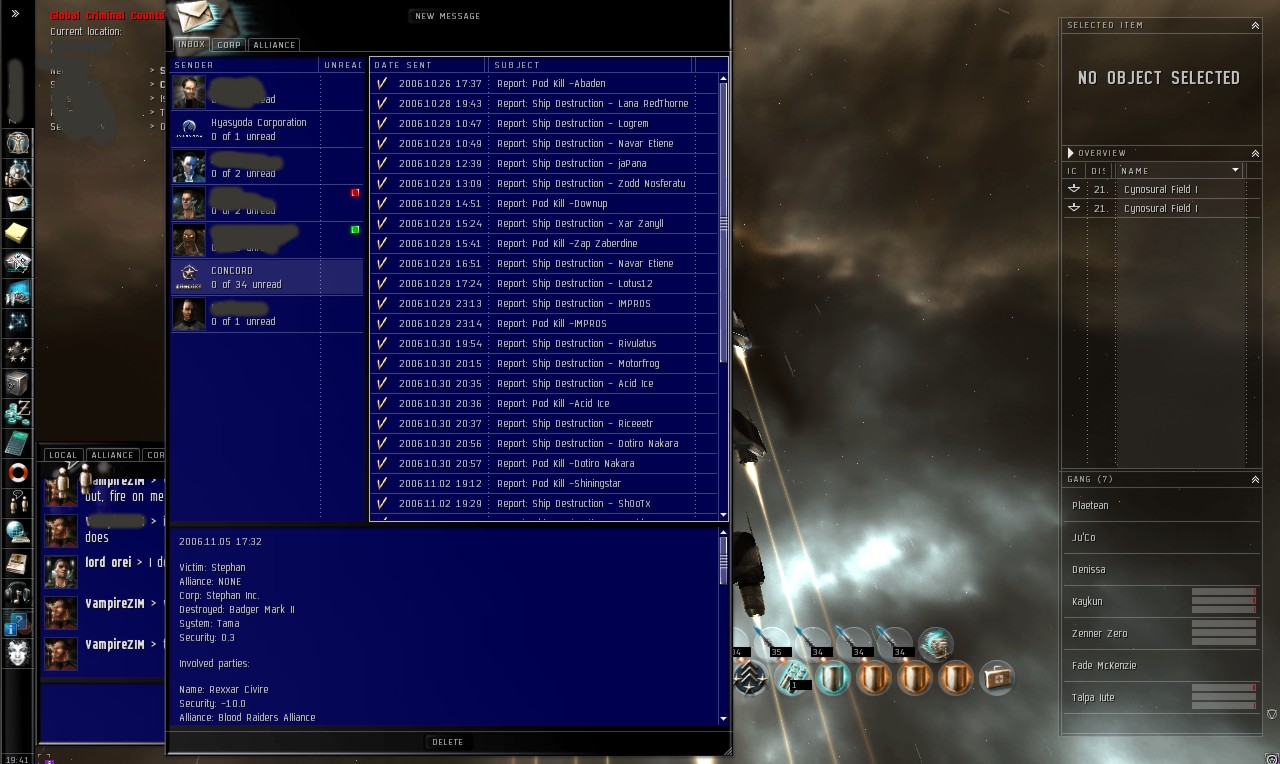Sort messages by Date Sent header
The width and height of the screenshot is (1280, 764).
coord(427,65)
